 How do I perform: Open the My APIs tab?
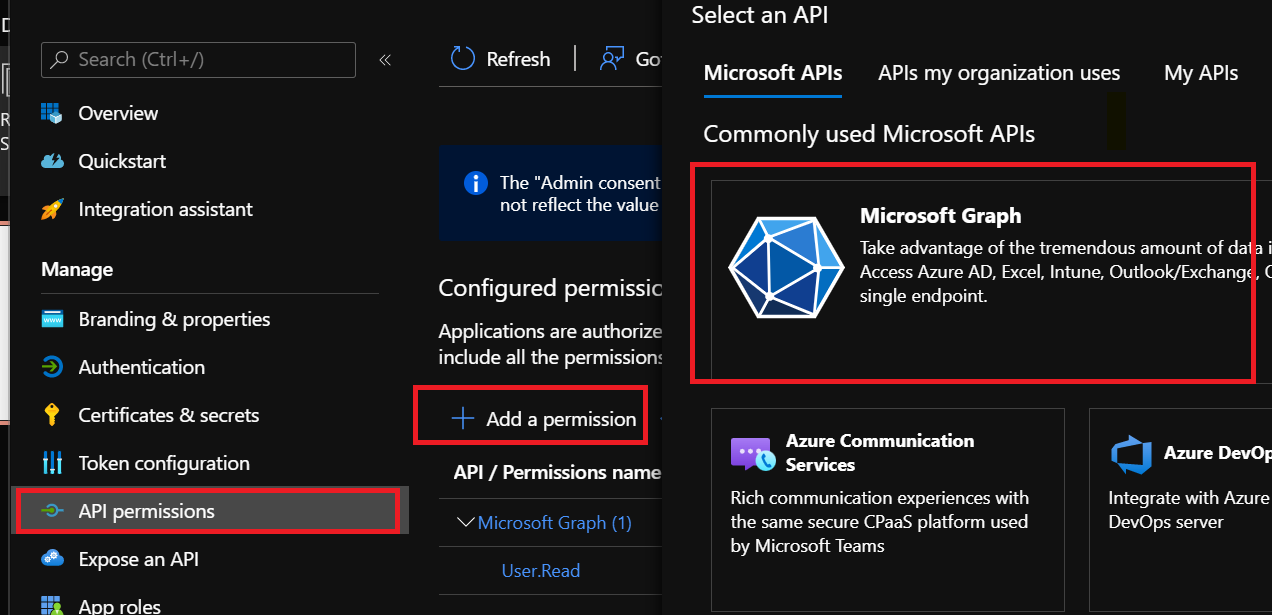tap(1200, 73)
